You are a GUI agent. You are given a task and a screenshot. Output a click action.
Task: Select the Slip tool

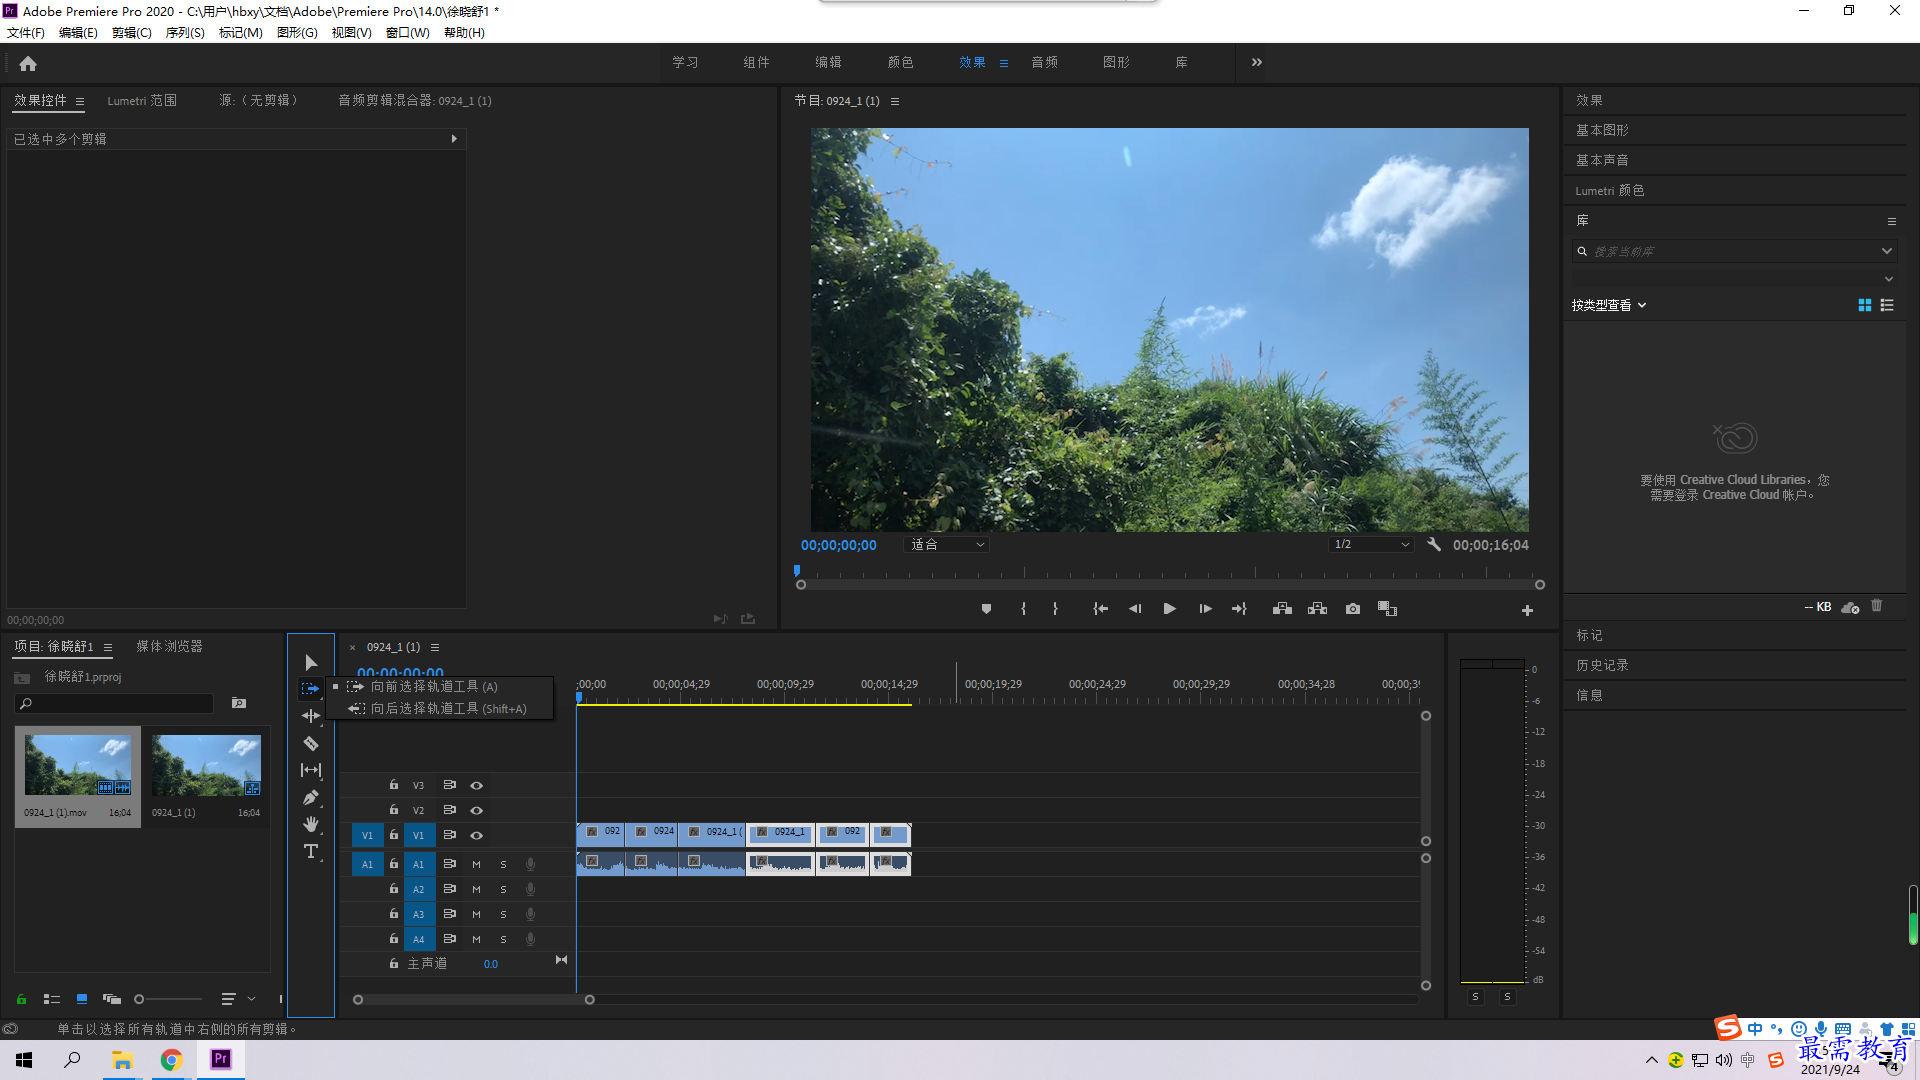[x=311, y=770]
